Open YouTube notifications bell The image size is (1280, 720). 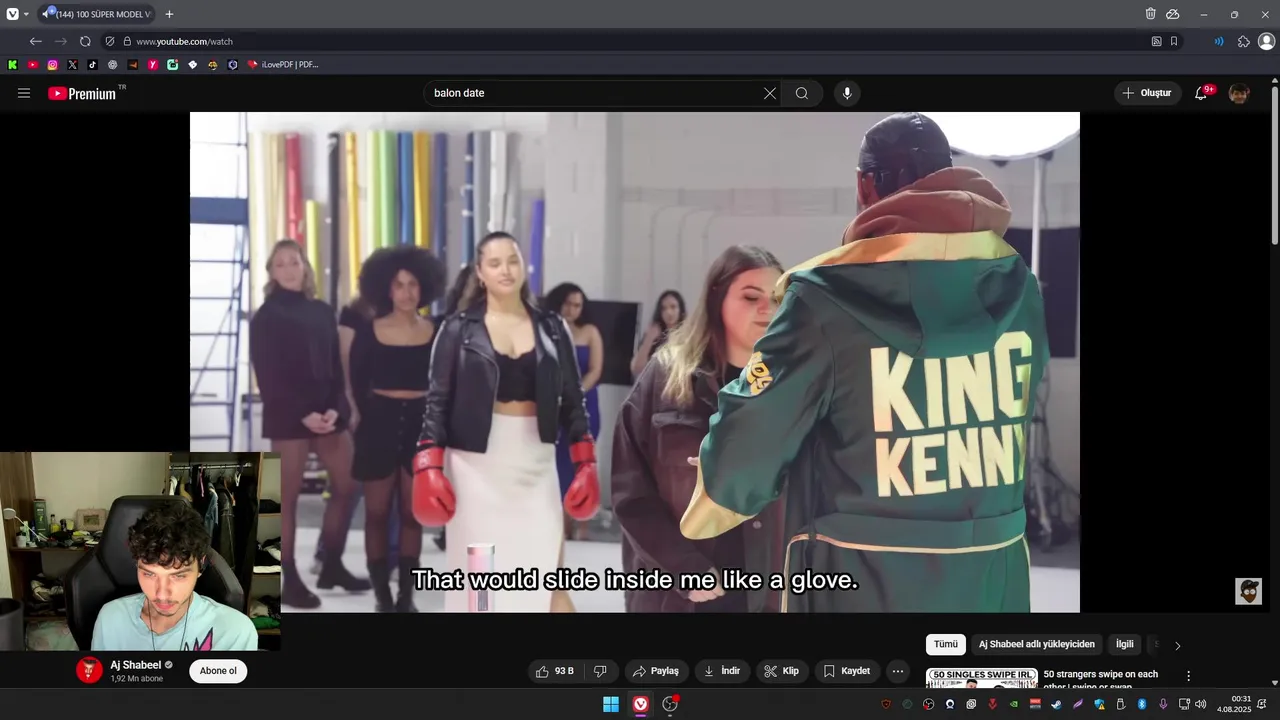tap(1202, 93)
